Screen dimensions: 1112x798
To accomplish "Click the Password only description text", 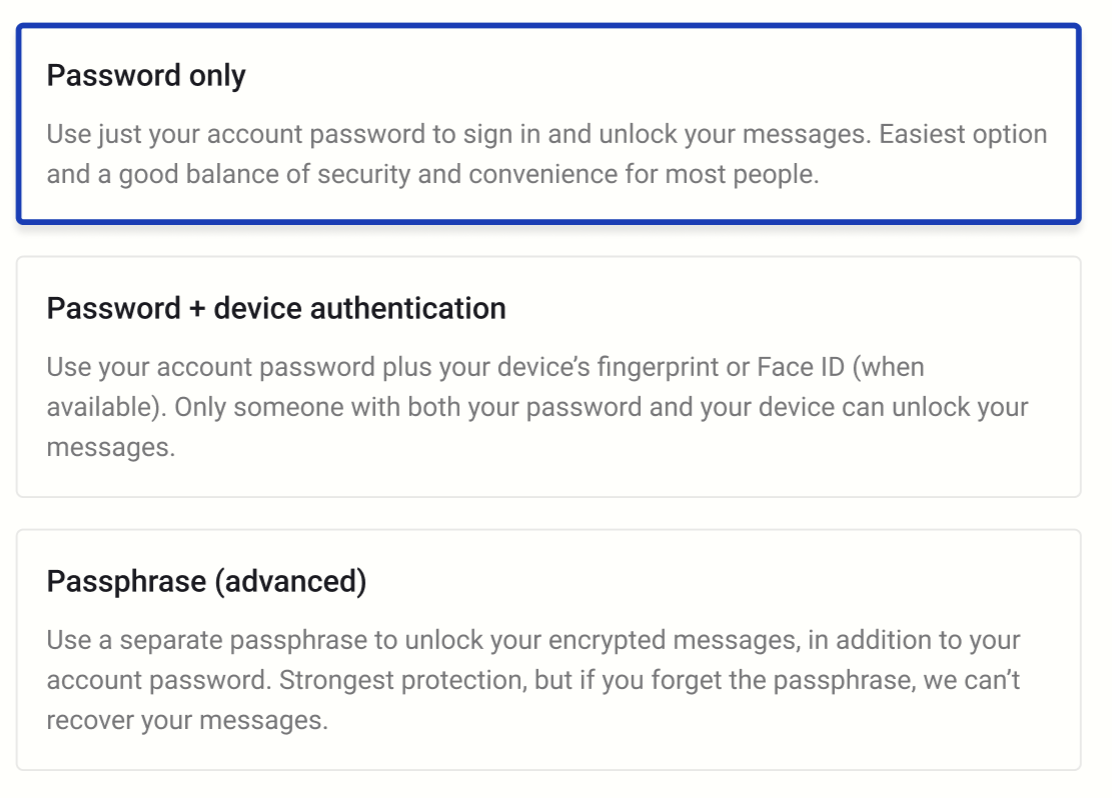I will [546, 154].
